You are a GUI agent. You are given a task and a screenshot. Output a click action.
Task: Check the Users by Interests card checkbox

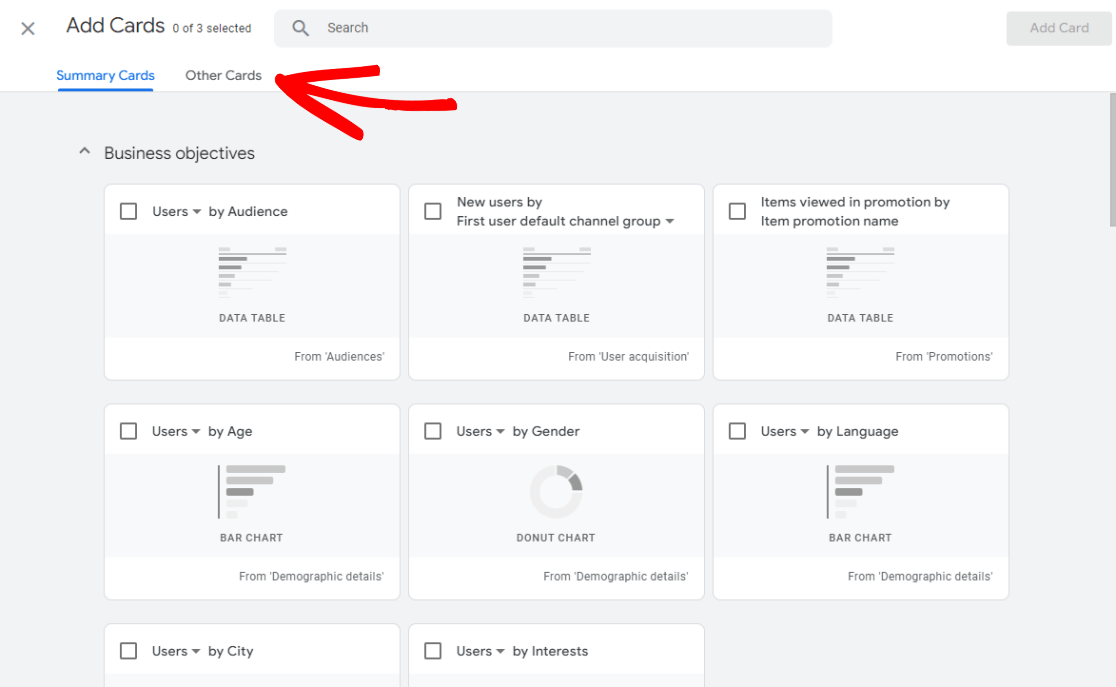pyautogui.click(x=433, y=651)
